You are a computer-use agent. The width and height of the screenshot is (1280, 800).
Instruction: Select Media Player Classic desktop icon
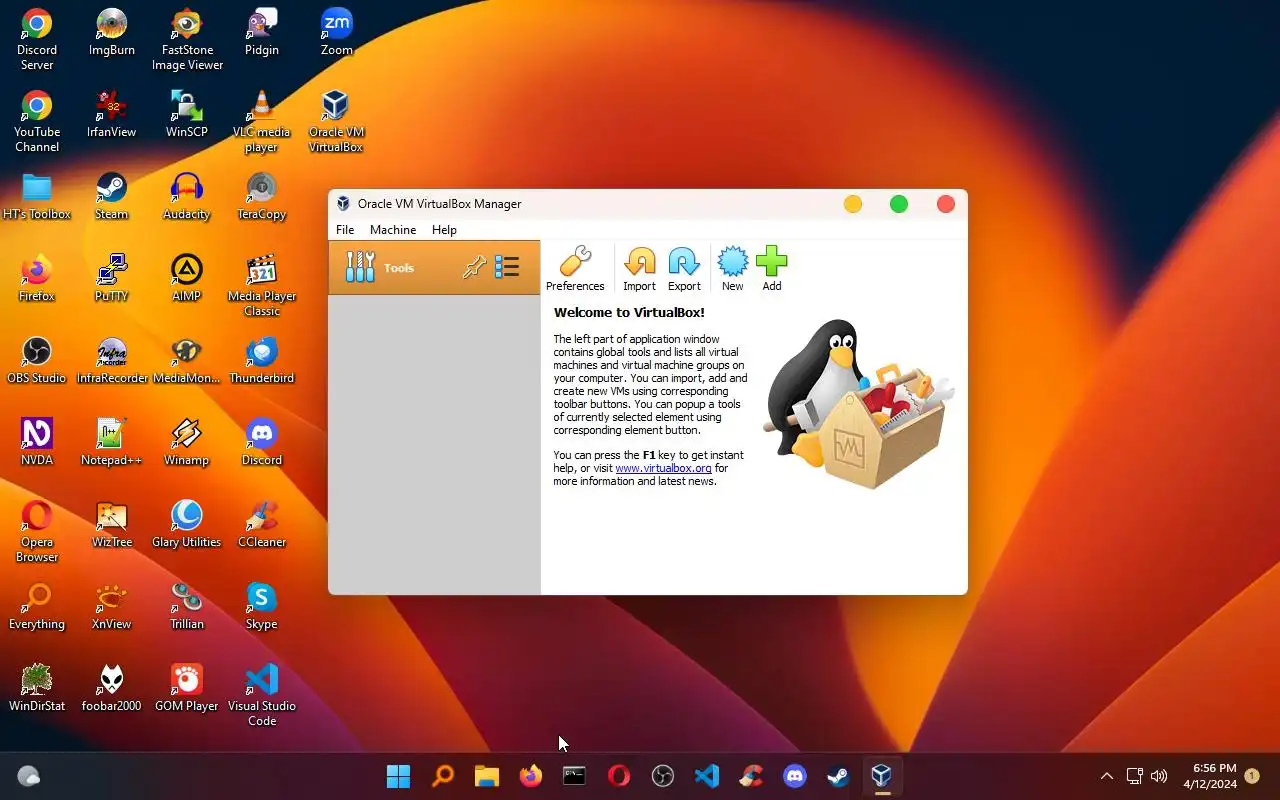click(261, 285)
